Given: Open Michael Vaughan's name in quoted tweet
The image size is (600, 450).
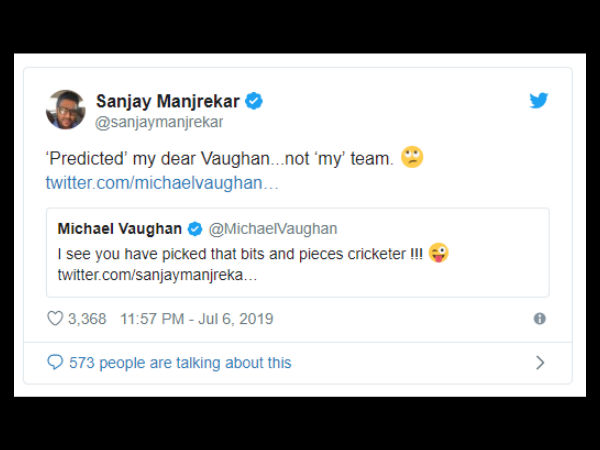Looking at the screenshot, I should point(120,229).
